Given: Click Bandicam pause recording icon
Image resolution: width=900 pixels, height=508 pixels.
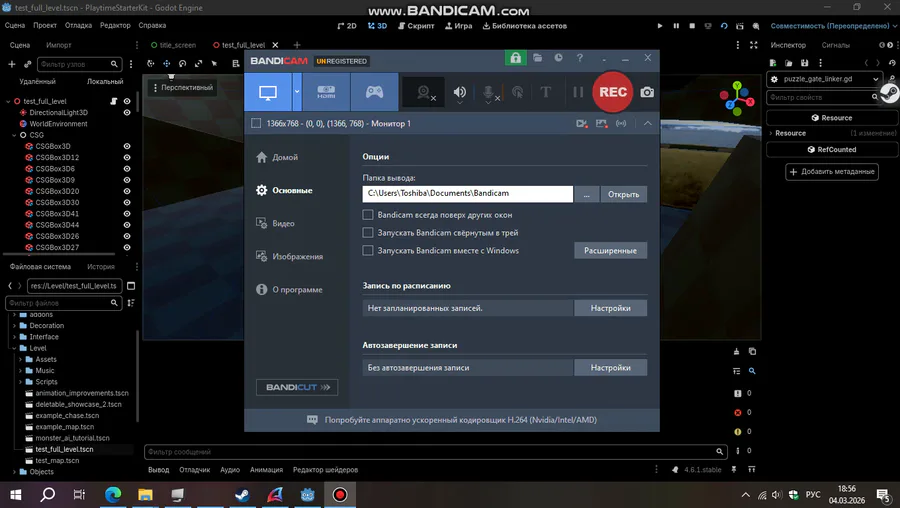Looking at the screenshot, I should [577, 92].
